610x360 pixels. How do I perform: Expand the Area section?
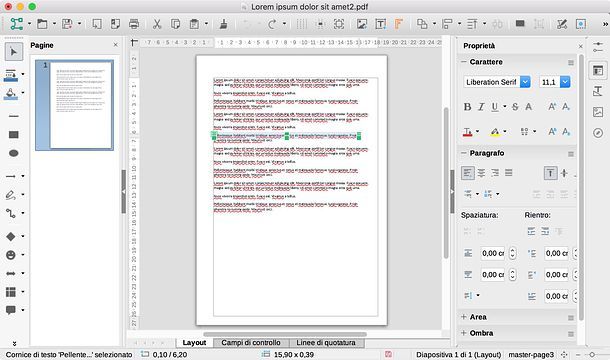[x=464, y=317]
